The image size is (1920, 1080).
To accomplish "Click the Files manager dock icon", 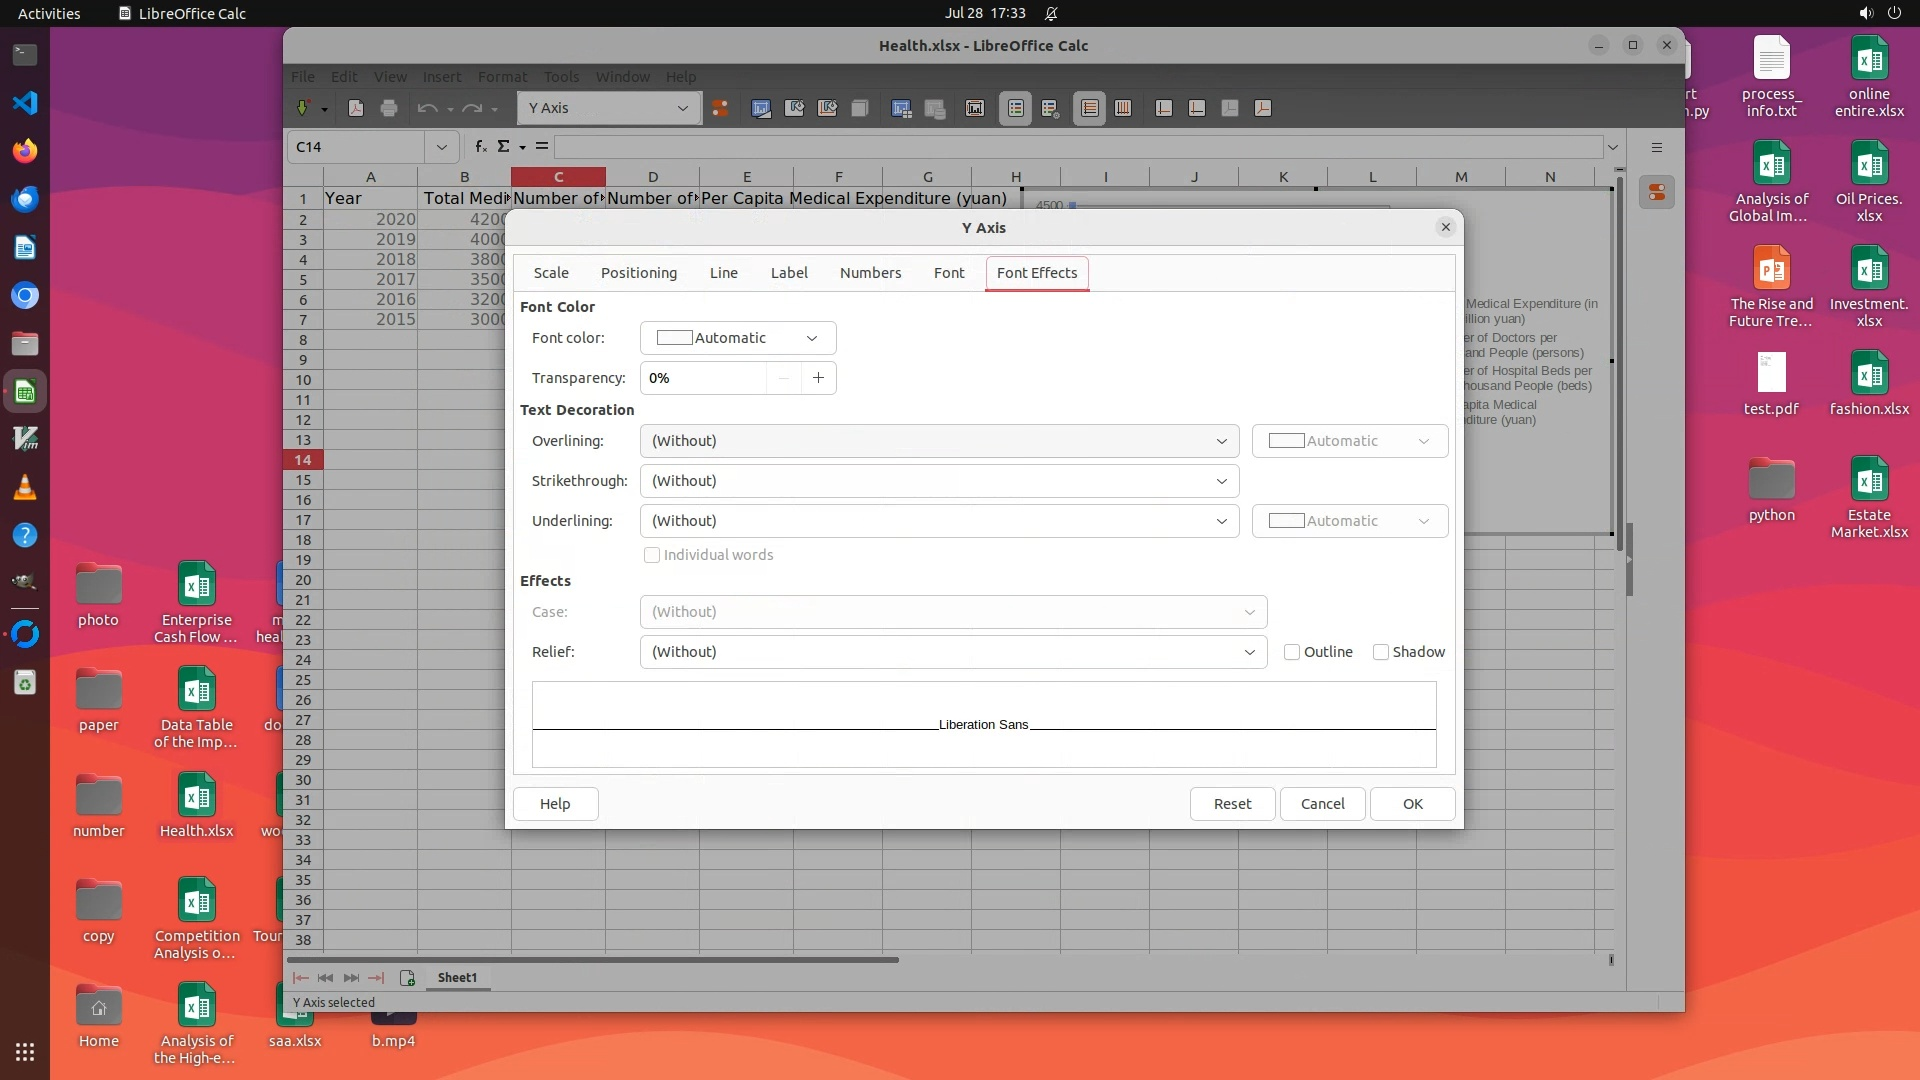I will (25, 344).
